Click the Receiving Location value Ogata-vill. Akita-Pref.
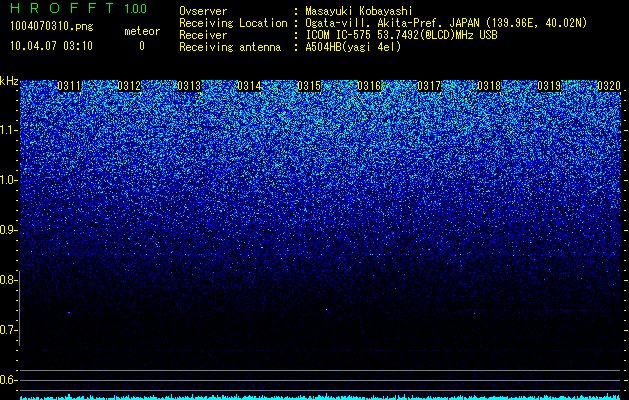 (375, 23)
